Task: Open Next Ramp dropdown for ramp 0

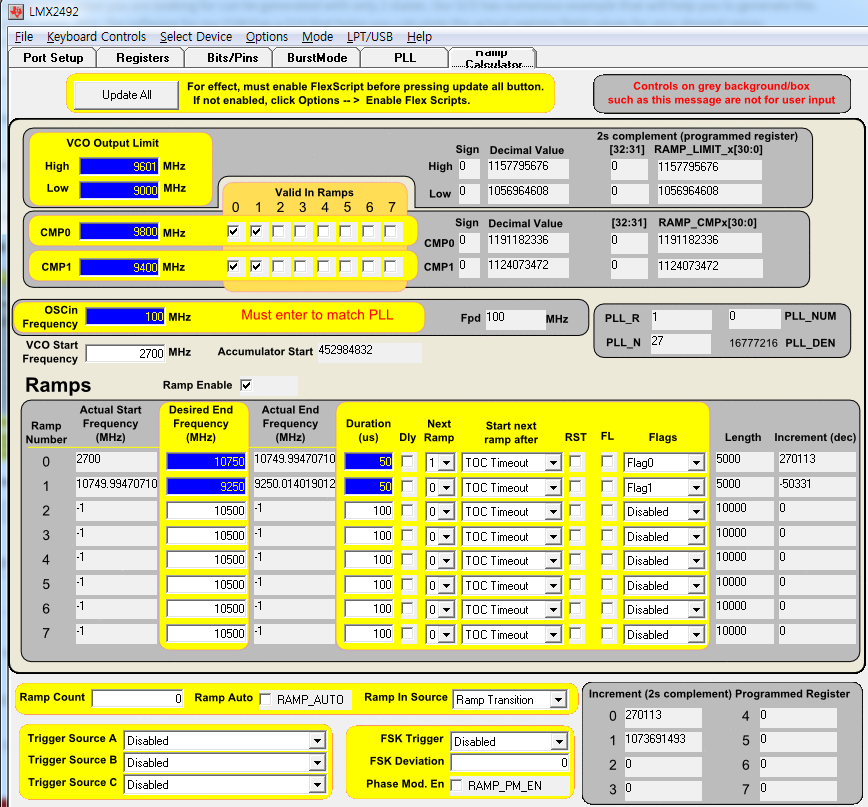Action: point(440,462)
